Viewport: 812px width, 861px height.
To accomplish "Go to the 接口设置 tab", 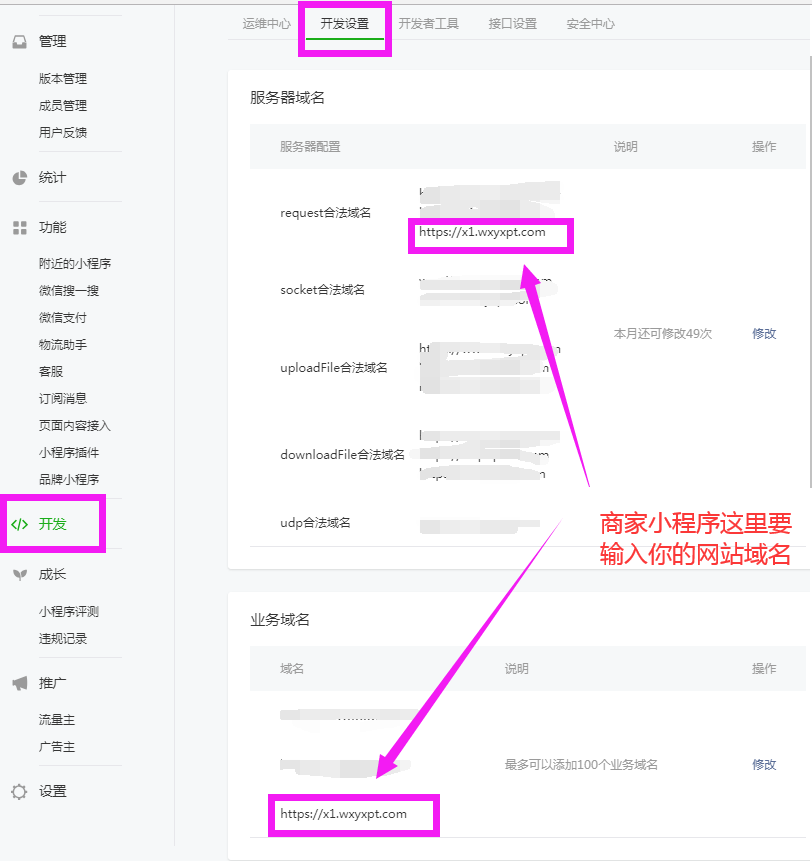I will (x=512, y=23).
